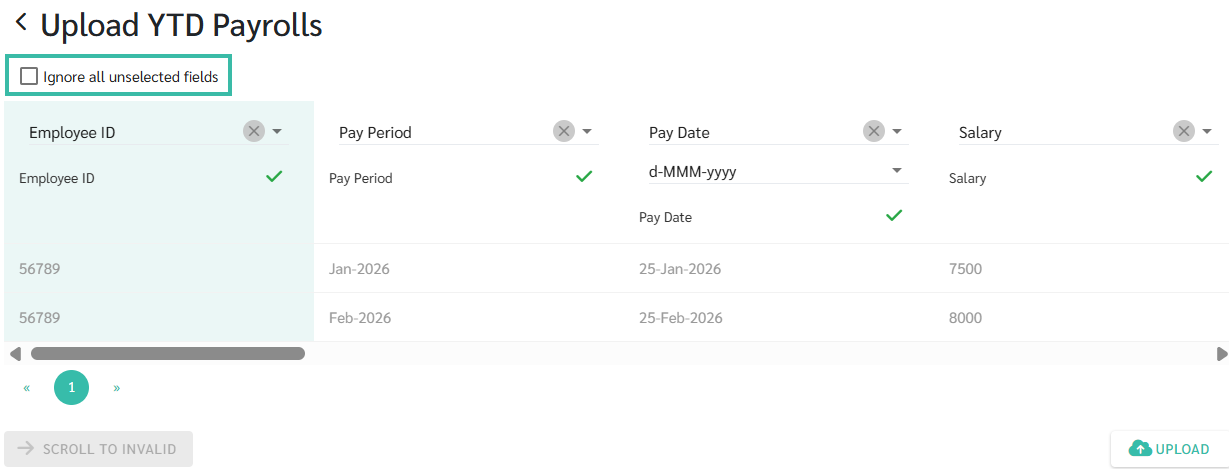Click the scrollbar right arrow
The image size is (1229, 469).
click(x=1221, y=353)
